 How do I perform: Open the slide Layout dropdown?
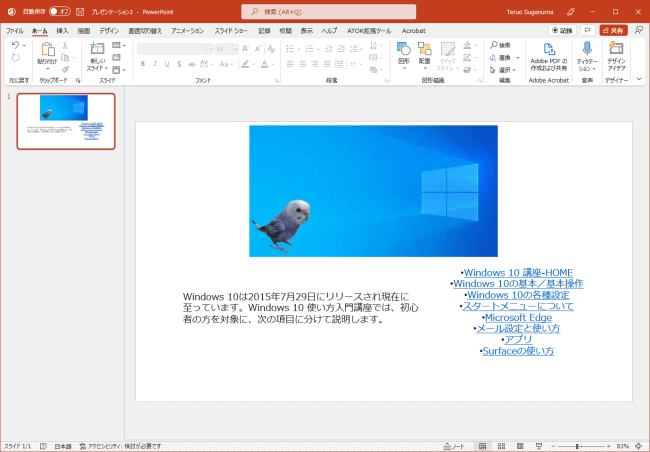click(x=119, y=45)
